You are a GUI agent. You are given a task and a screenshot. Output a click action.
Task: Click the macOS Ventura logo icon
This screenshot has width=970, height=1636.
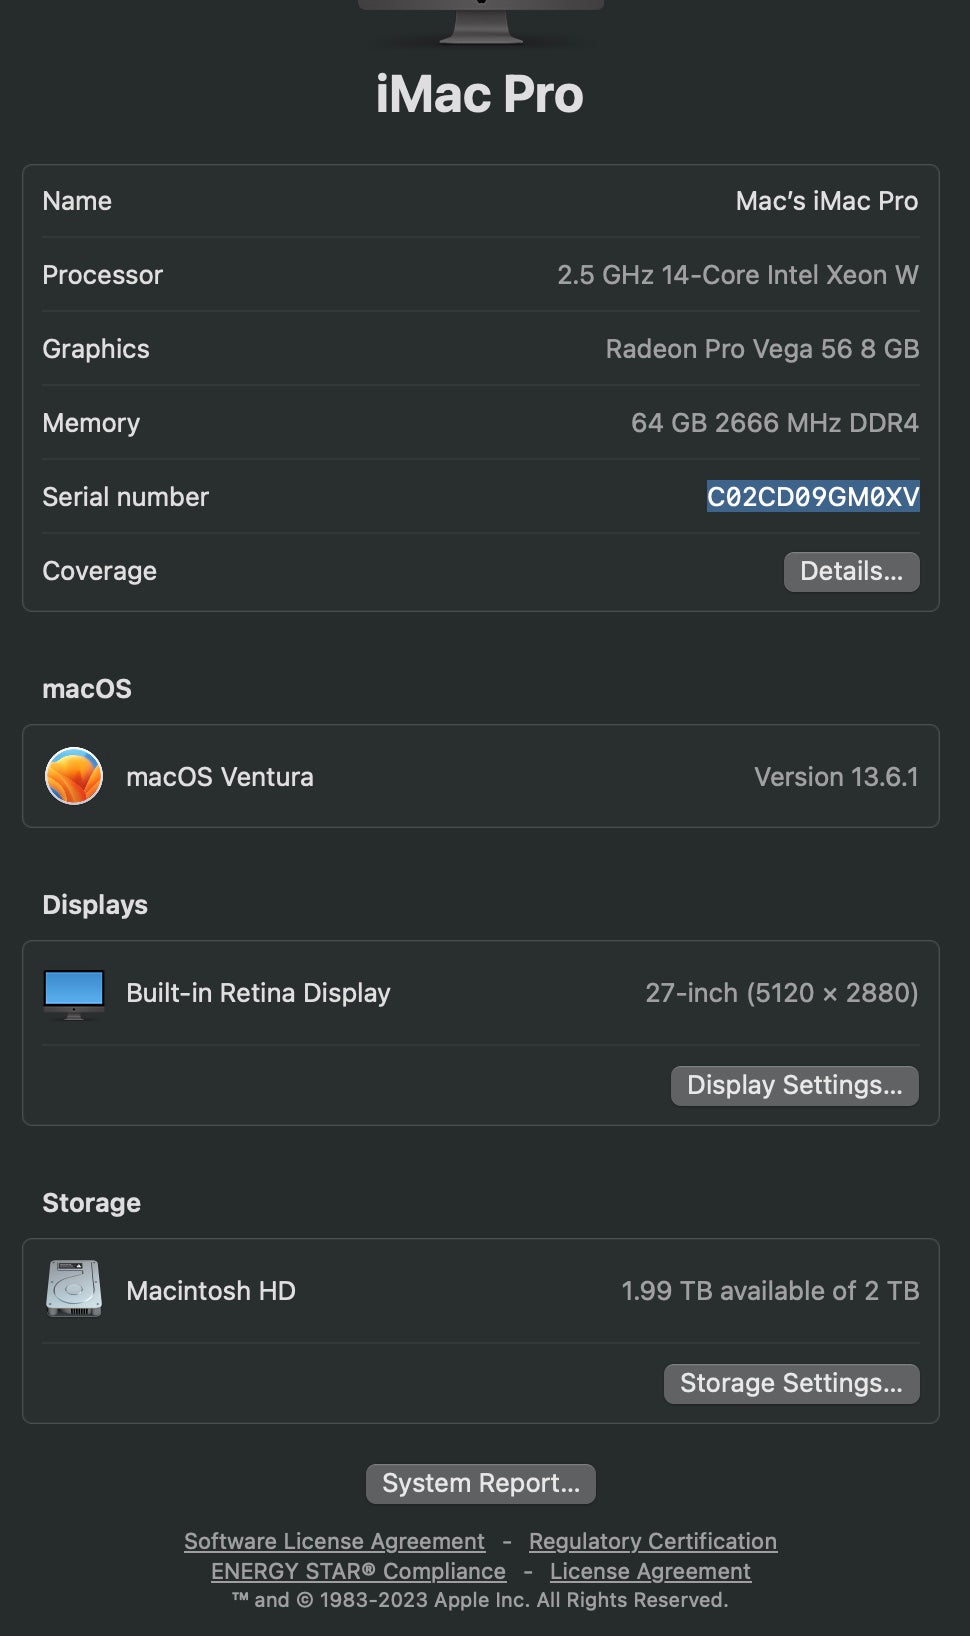pyautogui.click(x=74, y=776)
